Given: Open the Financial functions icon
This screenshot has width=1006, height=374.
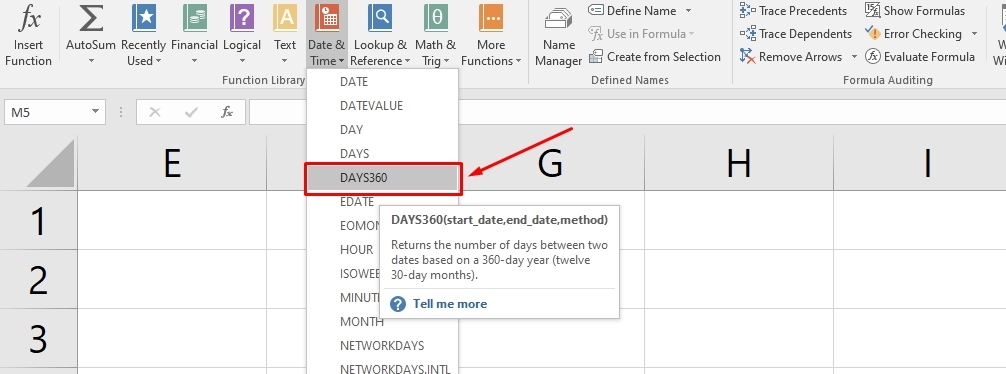Looking at the screenshot, I should tap(194, 19).
